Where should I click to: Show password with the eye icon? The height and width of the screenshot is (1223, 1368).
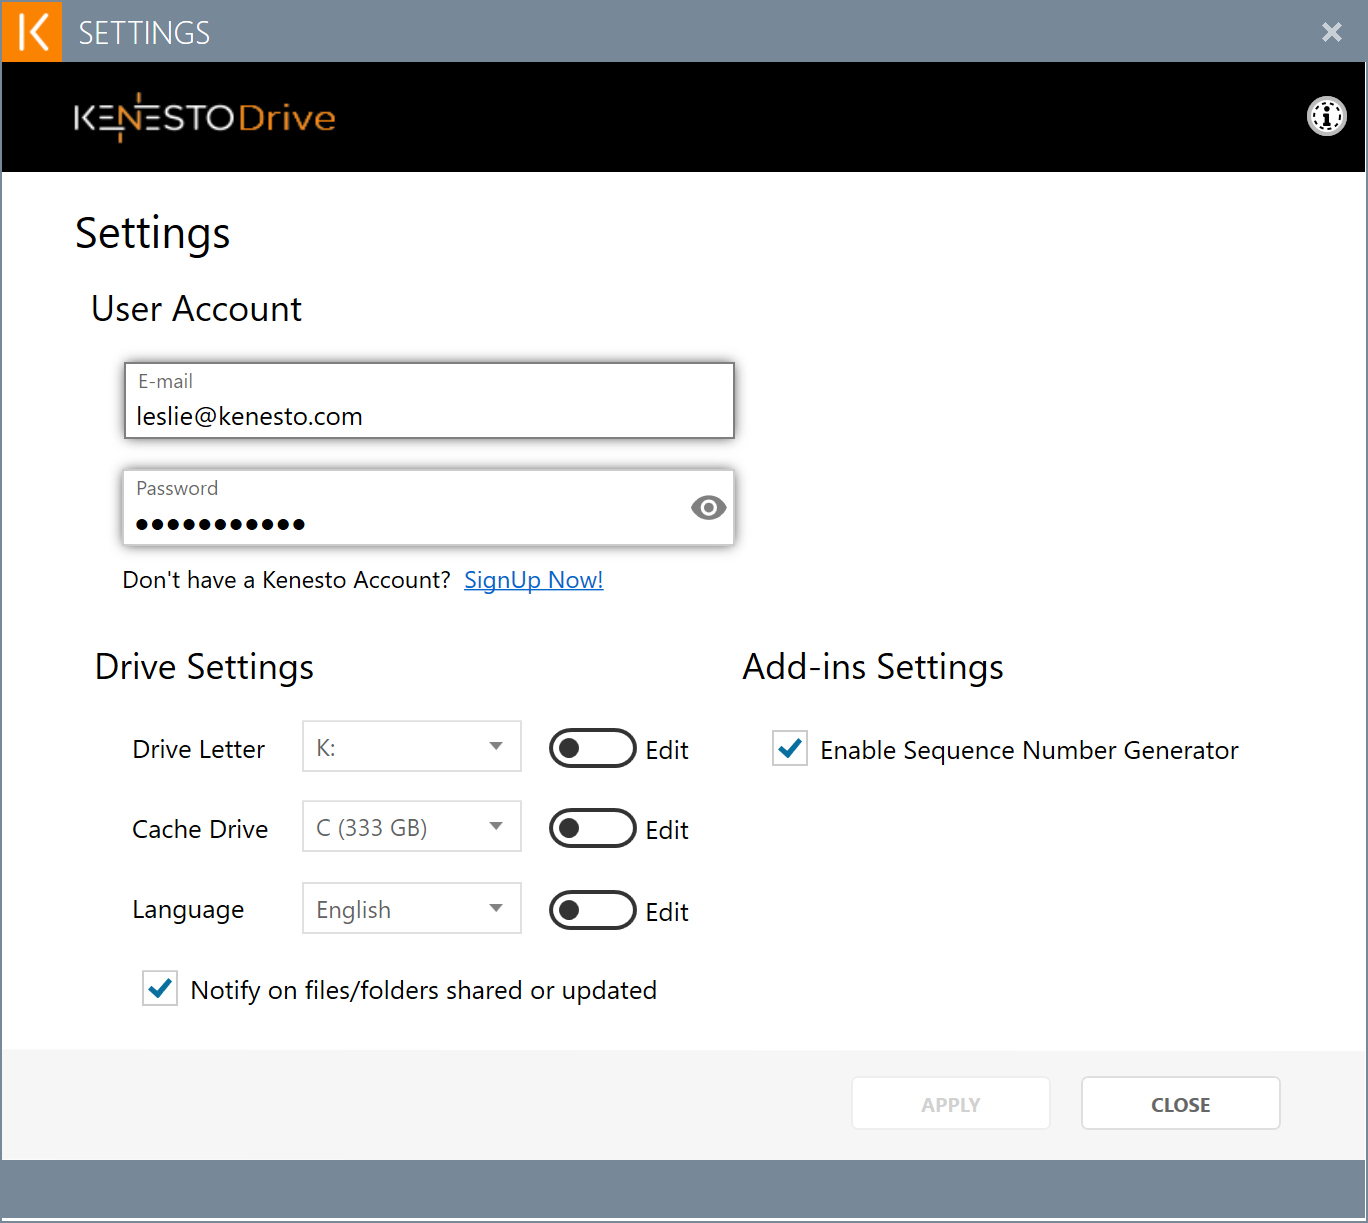[708, 508]
